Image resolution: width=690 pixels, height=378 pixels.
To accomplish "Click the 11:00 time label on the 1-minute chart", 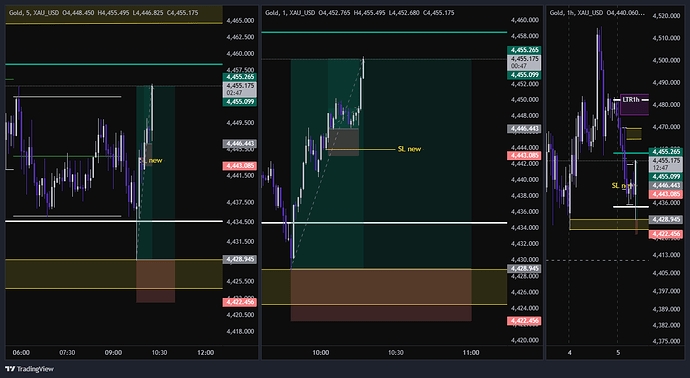I will 471,352.
